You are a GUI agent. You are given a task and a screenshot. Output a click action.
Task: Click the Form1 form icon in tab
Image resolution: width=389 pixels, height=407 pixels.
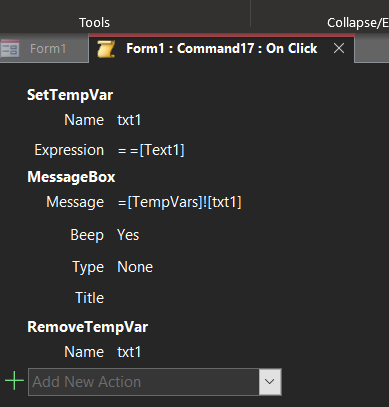click(x=10, y=49)
